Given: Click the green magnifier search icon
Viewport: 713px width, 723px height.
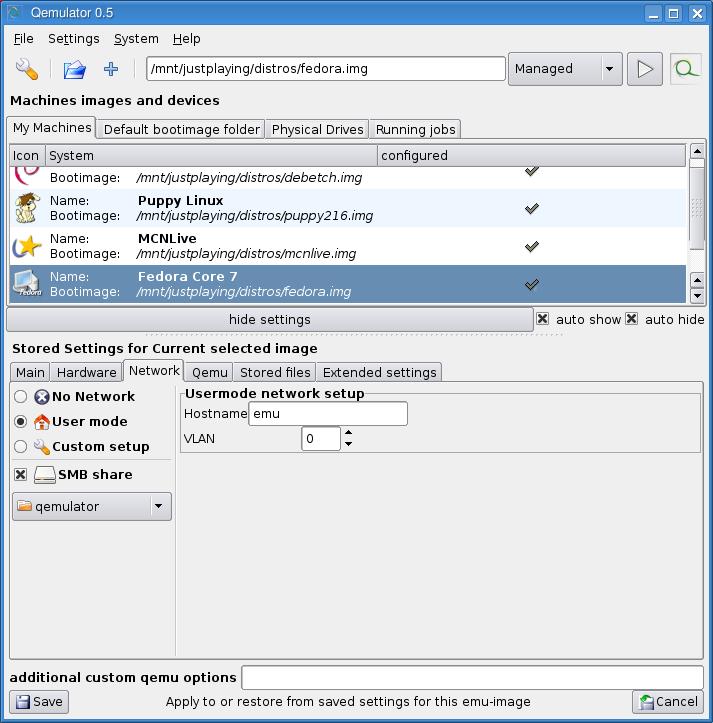Looking at the screenshot, I should pos(685,69).
